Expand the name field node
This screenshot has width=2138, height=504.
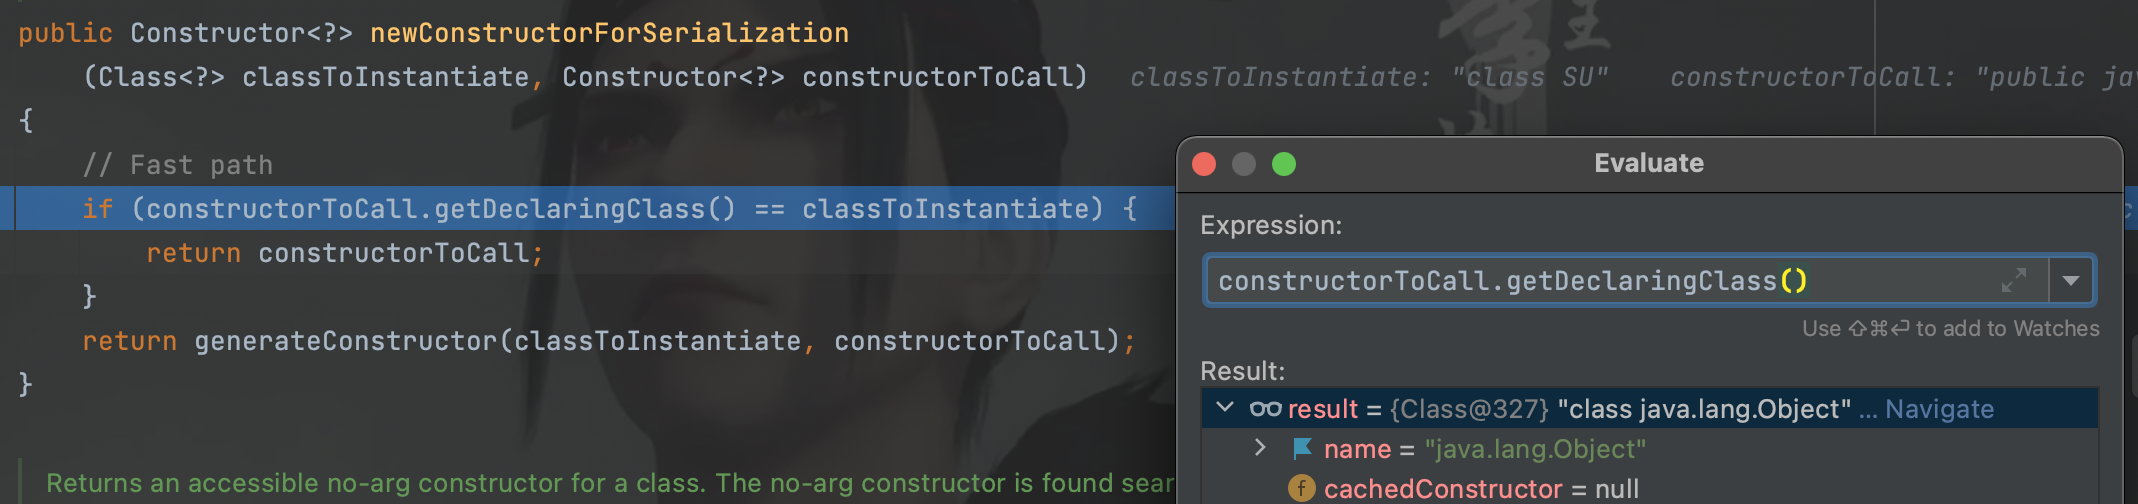point(1260,448)
